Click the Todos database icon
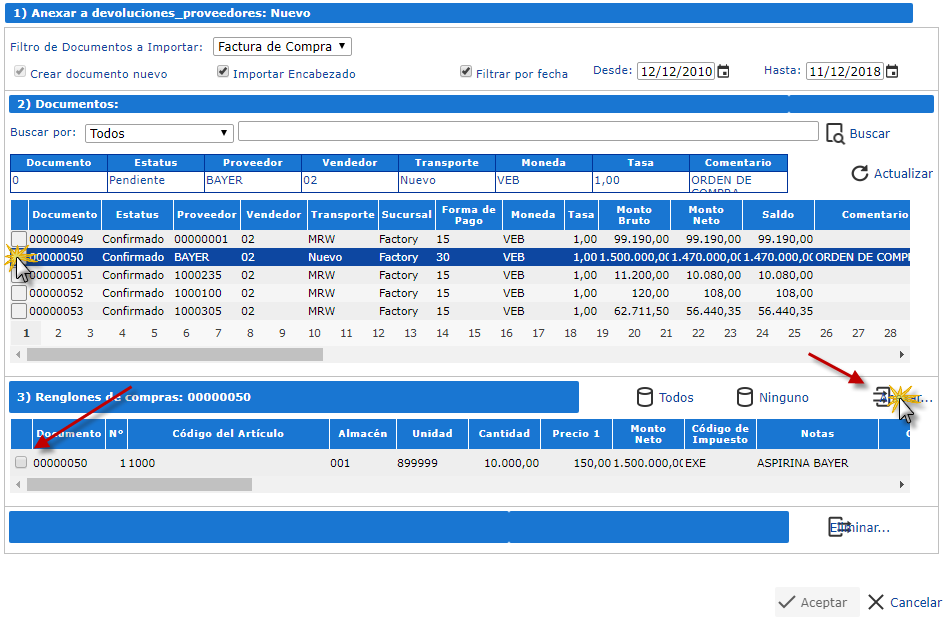Viewport: 946px width, 617px height. pyautogui.click(x=645, y=397)
